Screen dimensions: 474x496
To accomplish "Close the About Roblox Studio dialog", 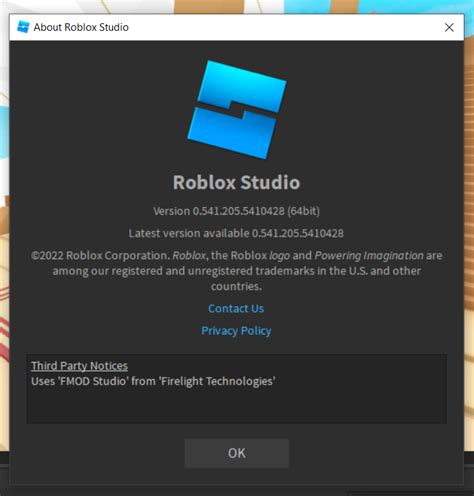I will 449,27.
